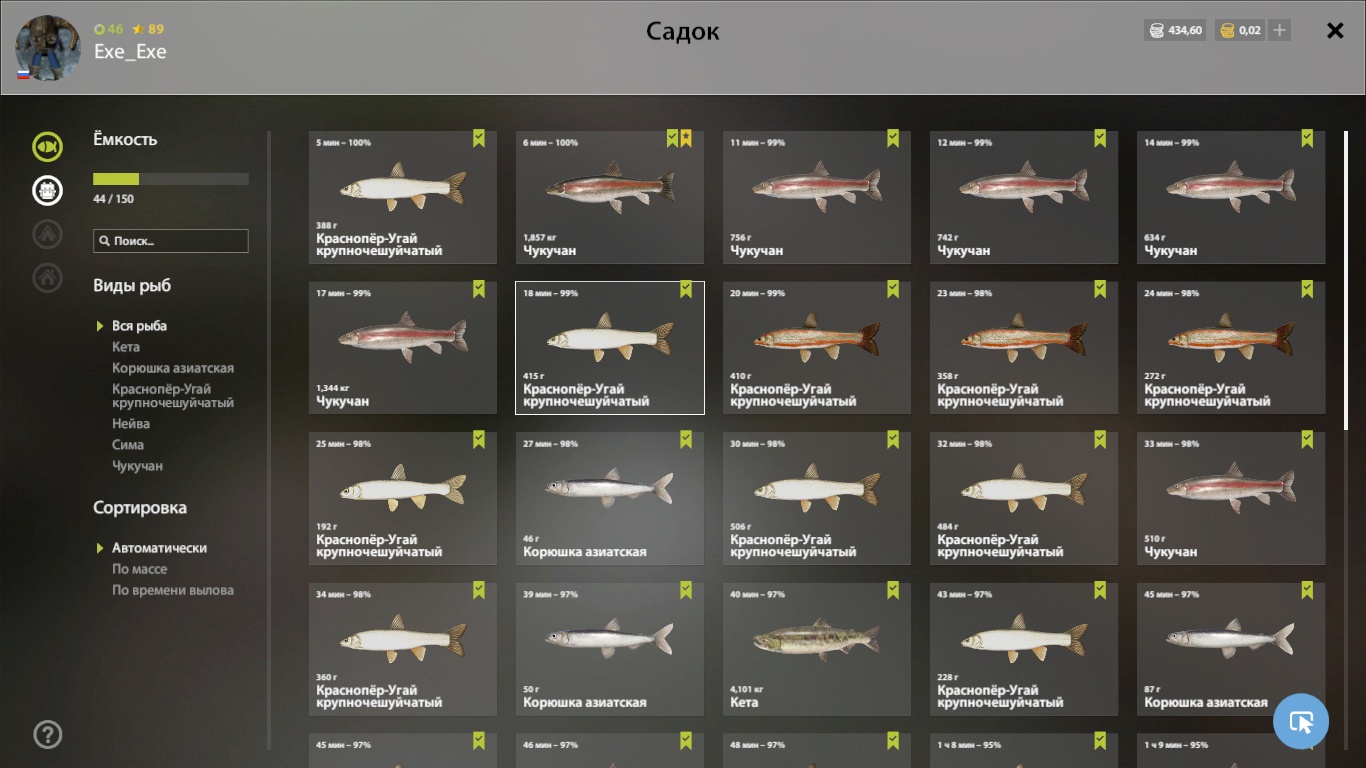
Task: Click the plus icon to add gold coins
Action: click(x=1279, y=30)
